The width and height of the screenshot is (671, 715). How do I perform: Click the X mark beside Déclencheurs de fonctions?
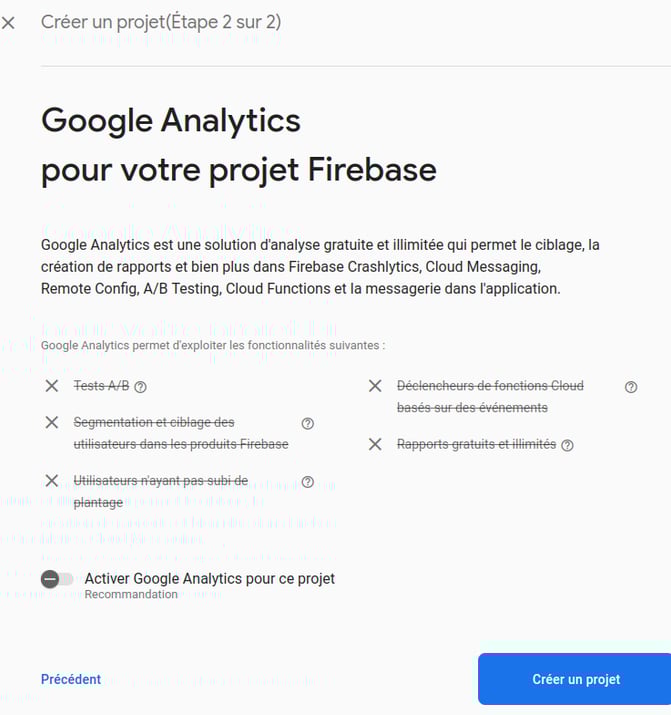click(375, 386)
